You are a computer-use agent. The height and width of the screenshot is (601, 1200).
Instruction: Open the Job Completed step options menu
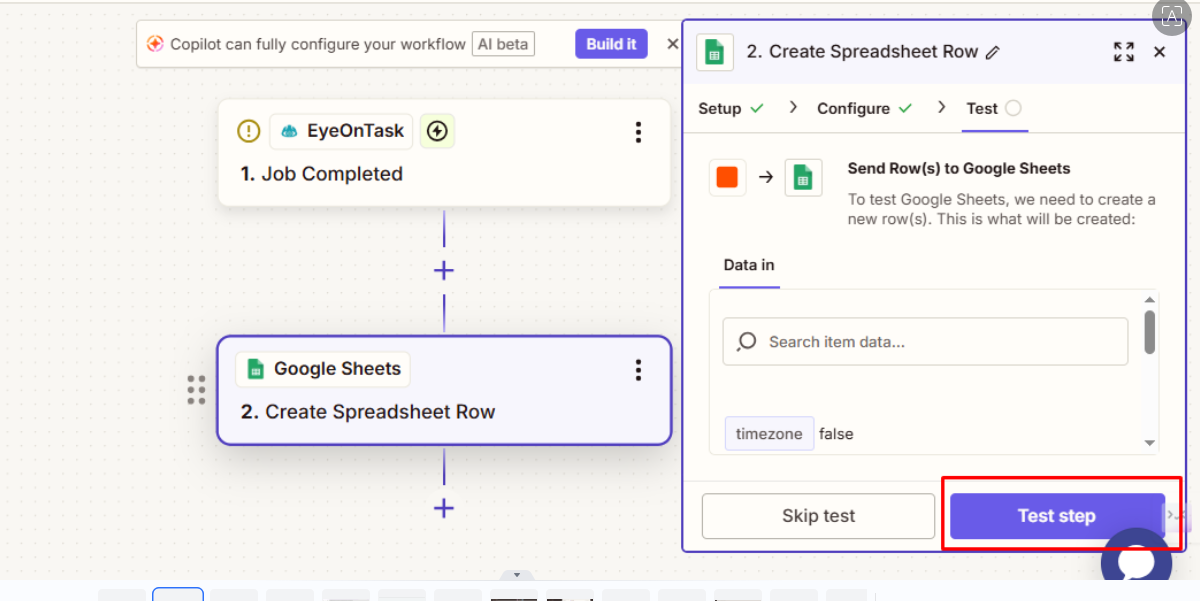[638, 132]
